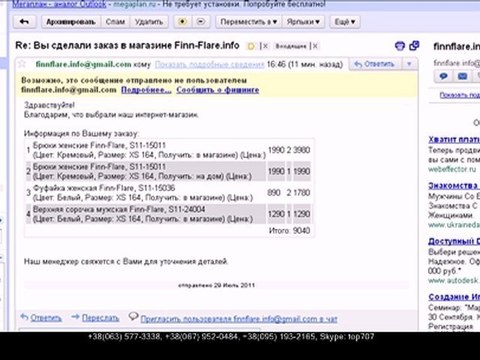Star the message from finnflare.info
Image resolution: width=480 pixels, height=360 pixels.
pos(22,64)
